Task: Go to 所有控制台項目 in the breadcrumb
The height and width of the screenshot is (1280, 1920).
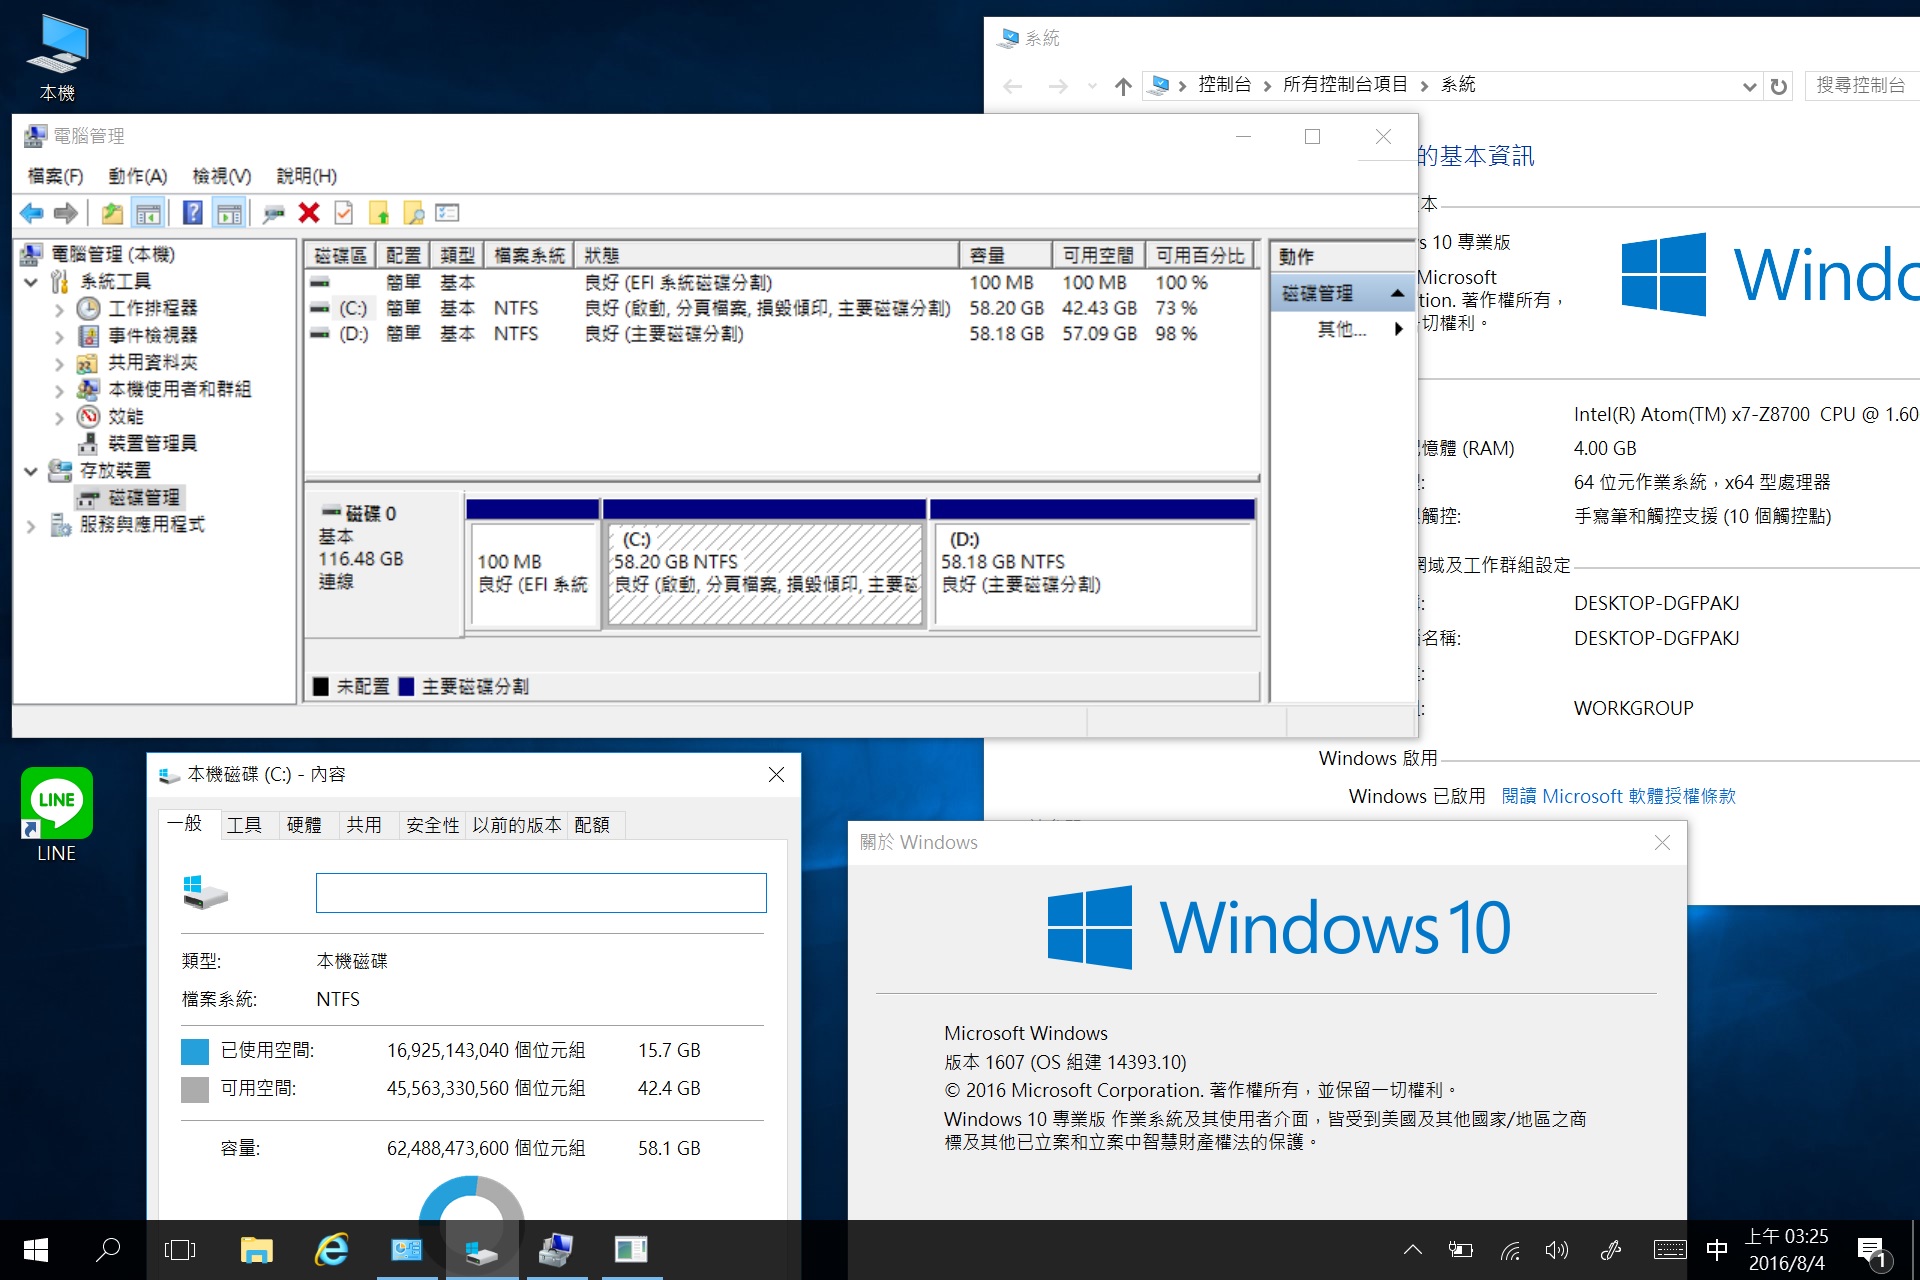Action: [x=1345, y=85]
